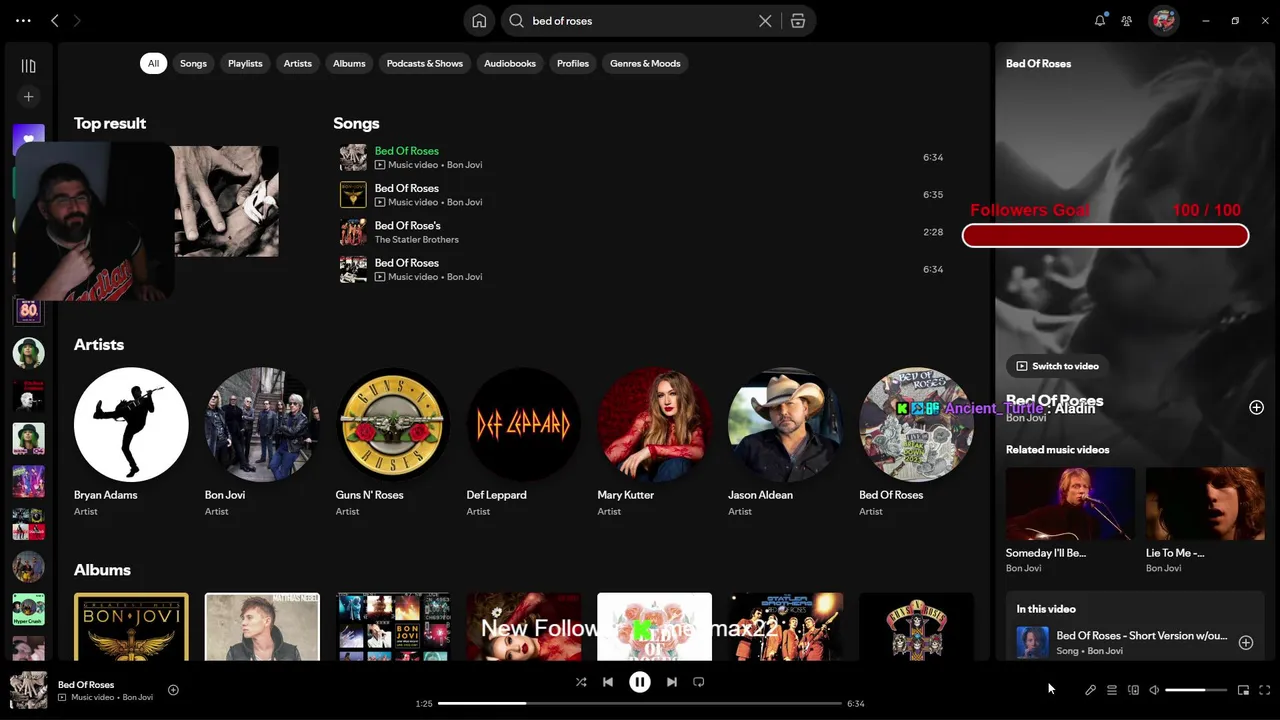The height and width of the screenshot is (720, 1280).
Task: Open Bon Jovi artist card
Action: 262,442
